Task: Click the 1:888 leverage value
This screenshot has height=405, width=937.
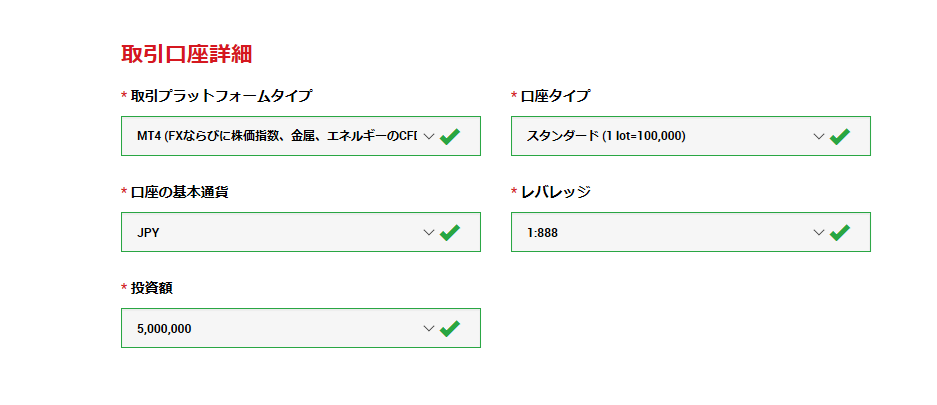Action: pos(543,232)
